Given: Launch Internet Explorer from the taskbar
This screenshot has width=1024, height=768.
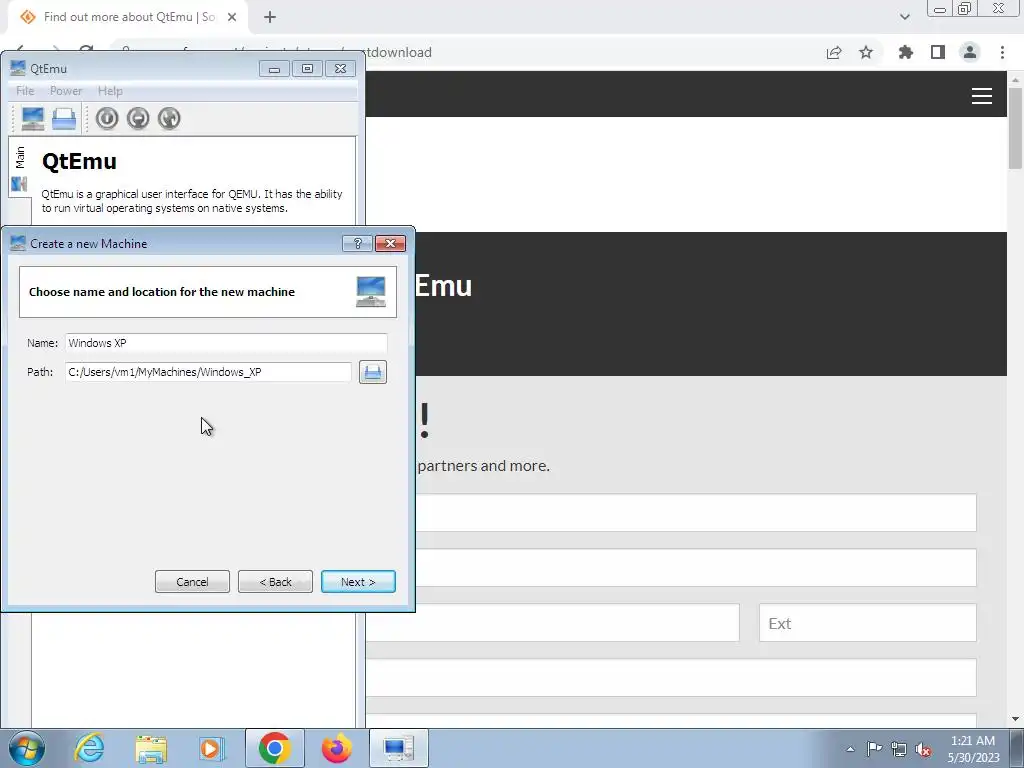Looking at the screenshot, I should point(89,748).
